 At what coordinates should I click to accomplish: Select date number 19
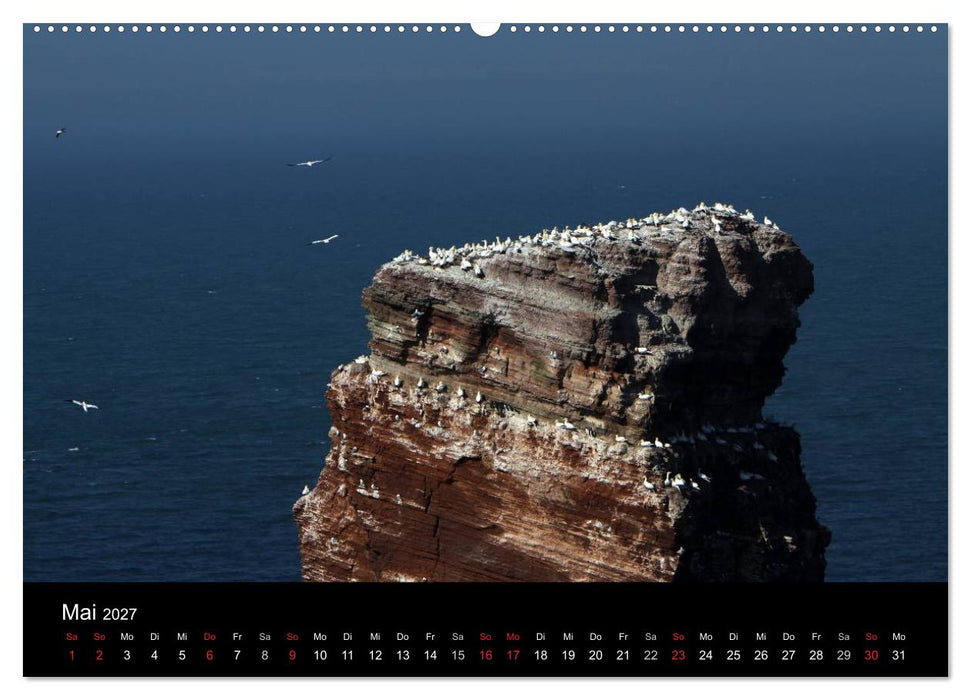click(x=568, y=655)
